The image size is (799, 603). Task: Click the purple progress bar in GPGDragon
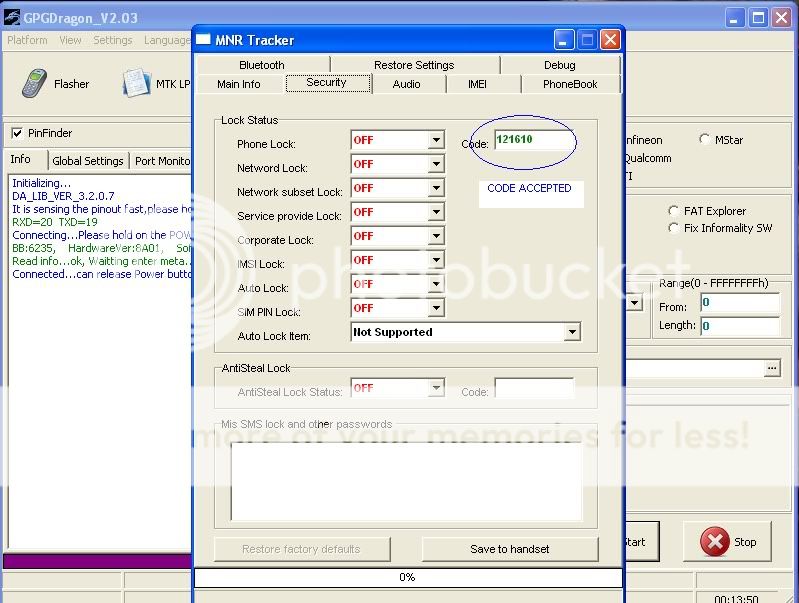pyautogui.click(x=97, y=561)
